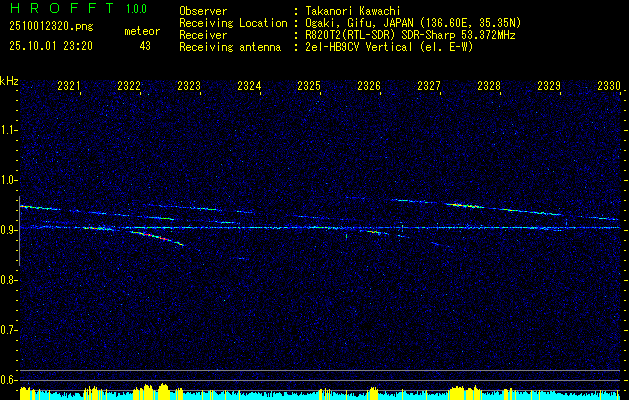The height and width of the screenshot is (400, 629).
Task: Click the 2326 time marker
Action: pos(369,85)
